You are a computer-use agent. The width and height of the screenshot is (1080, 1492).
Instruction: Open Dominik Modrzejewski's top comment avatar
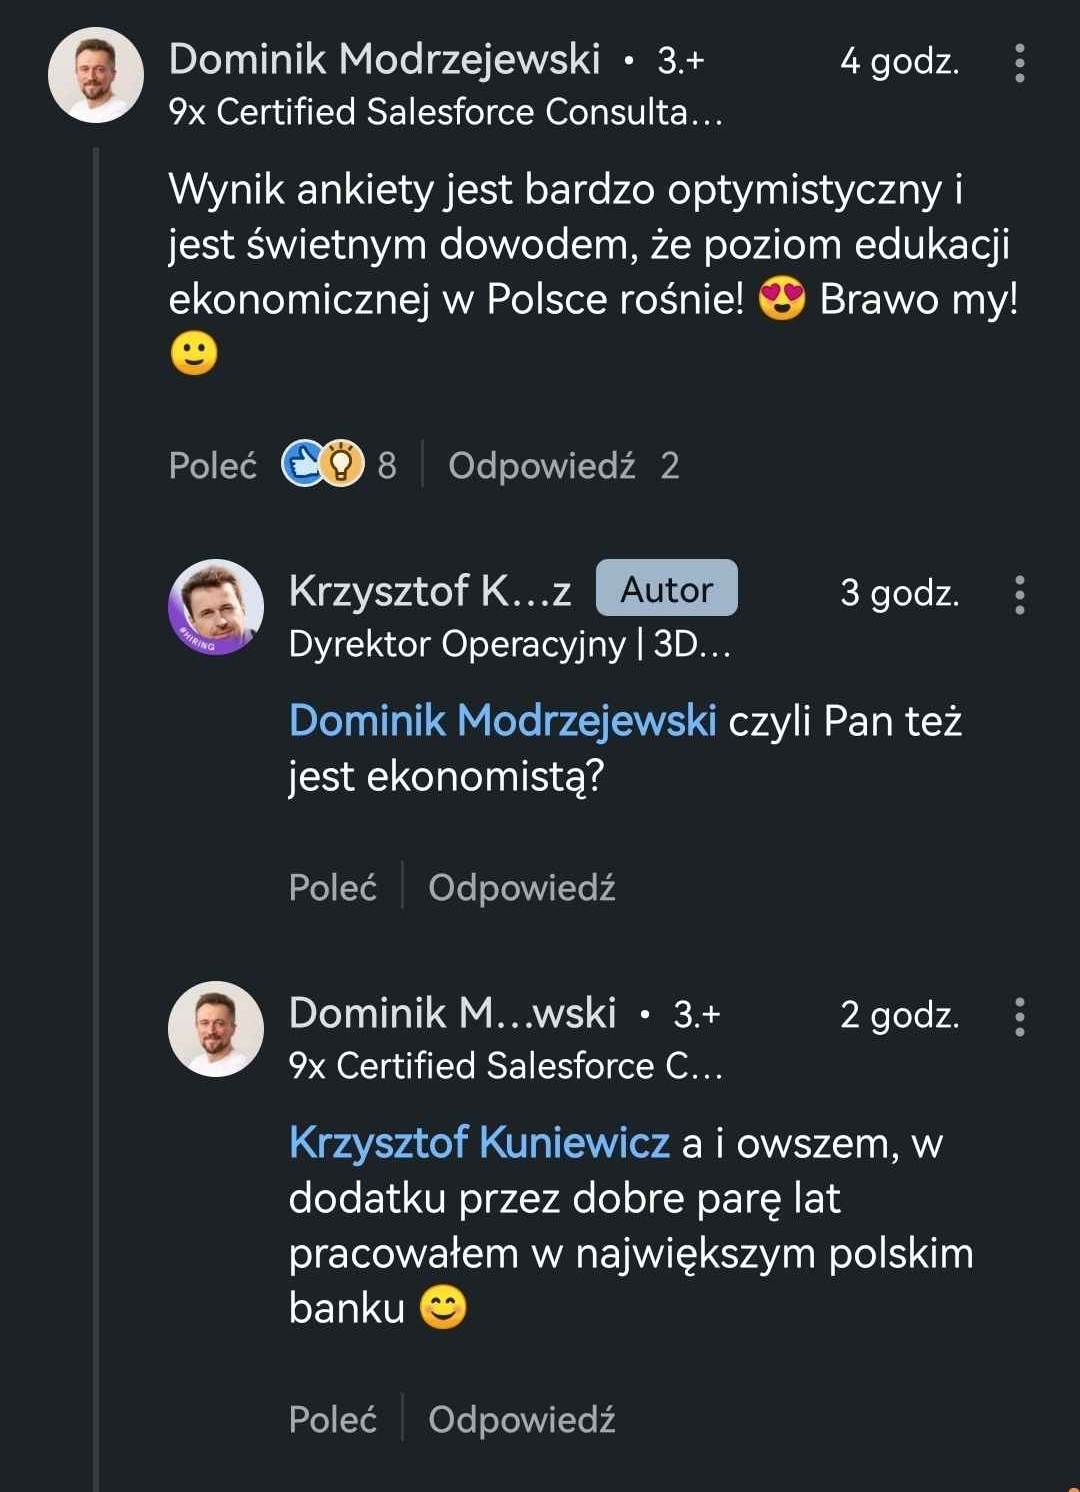tap(96, 75)
